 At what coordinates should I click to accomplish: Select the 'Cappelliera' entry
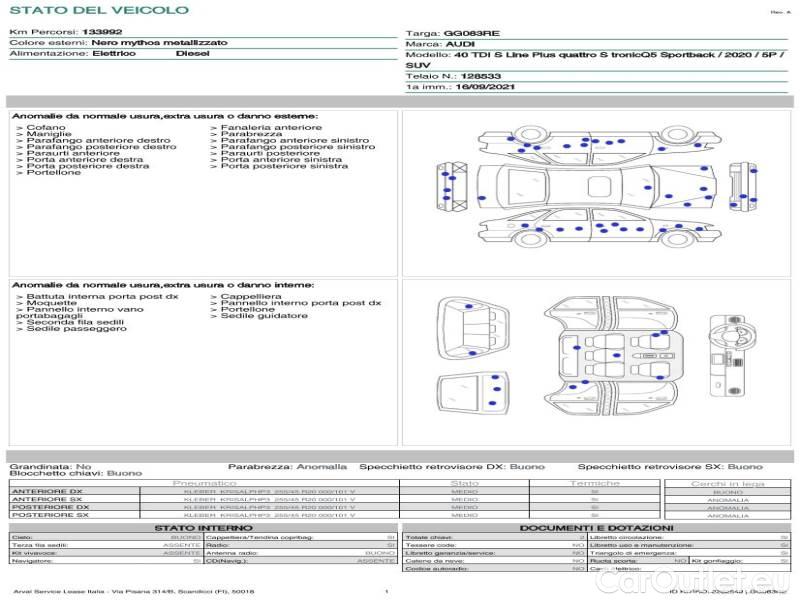pos(251,296)
